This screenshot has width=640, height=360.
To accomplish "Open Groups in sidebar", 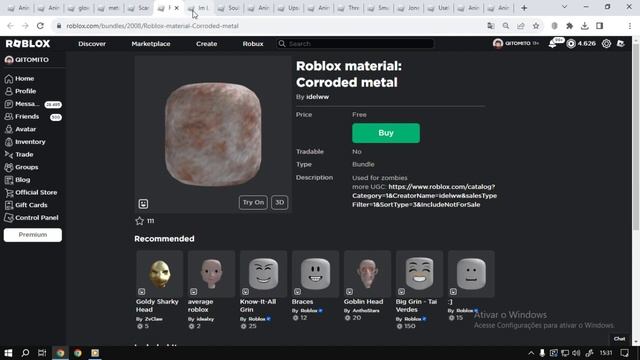I will point(27,167).
